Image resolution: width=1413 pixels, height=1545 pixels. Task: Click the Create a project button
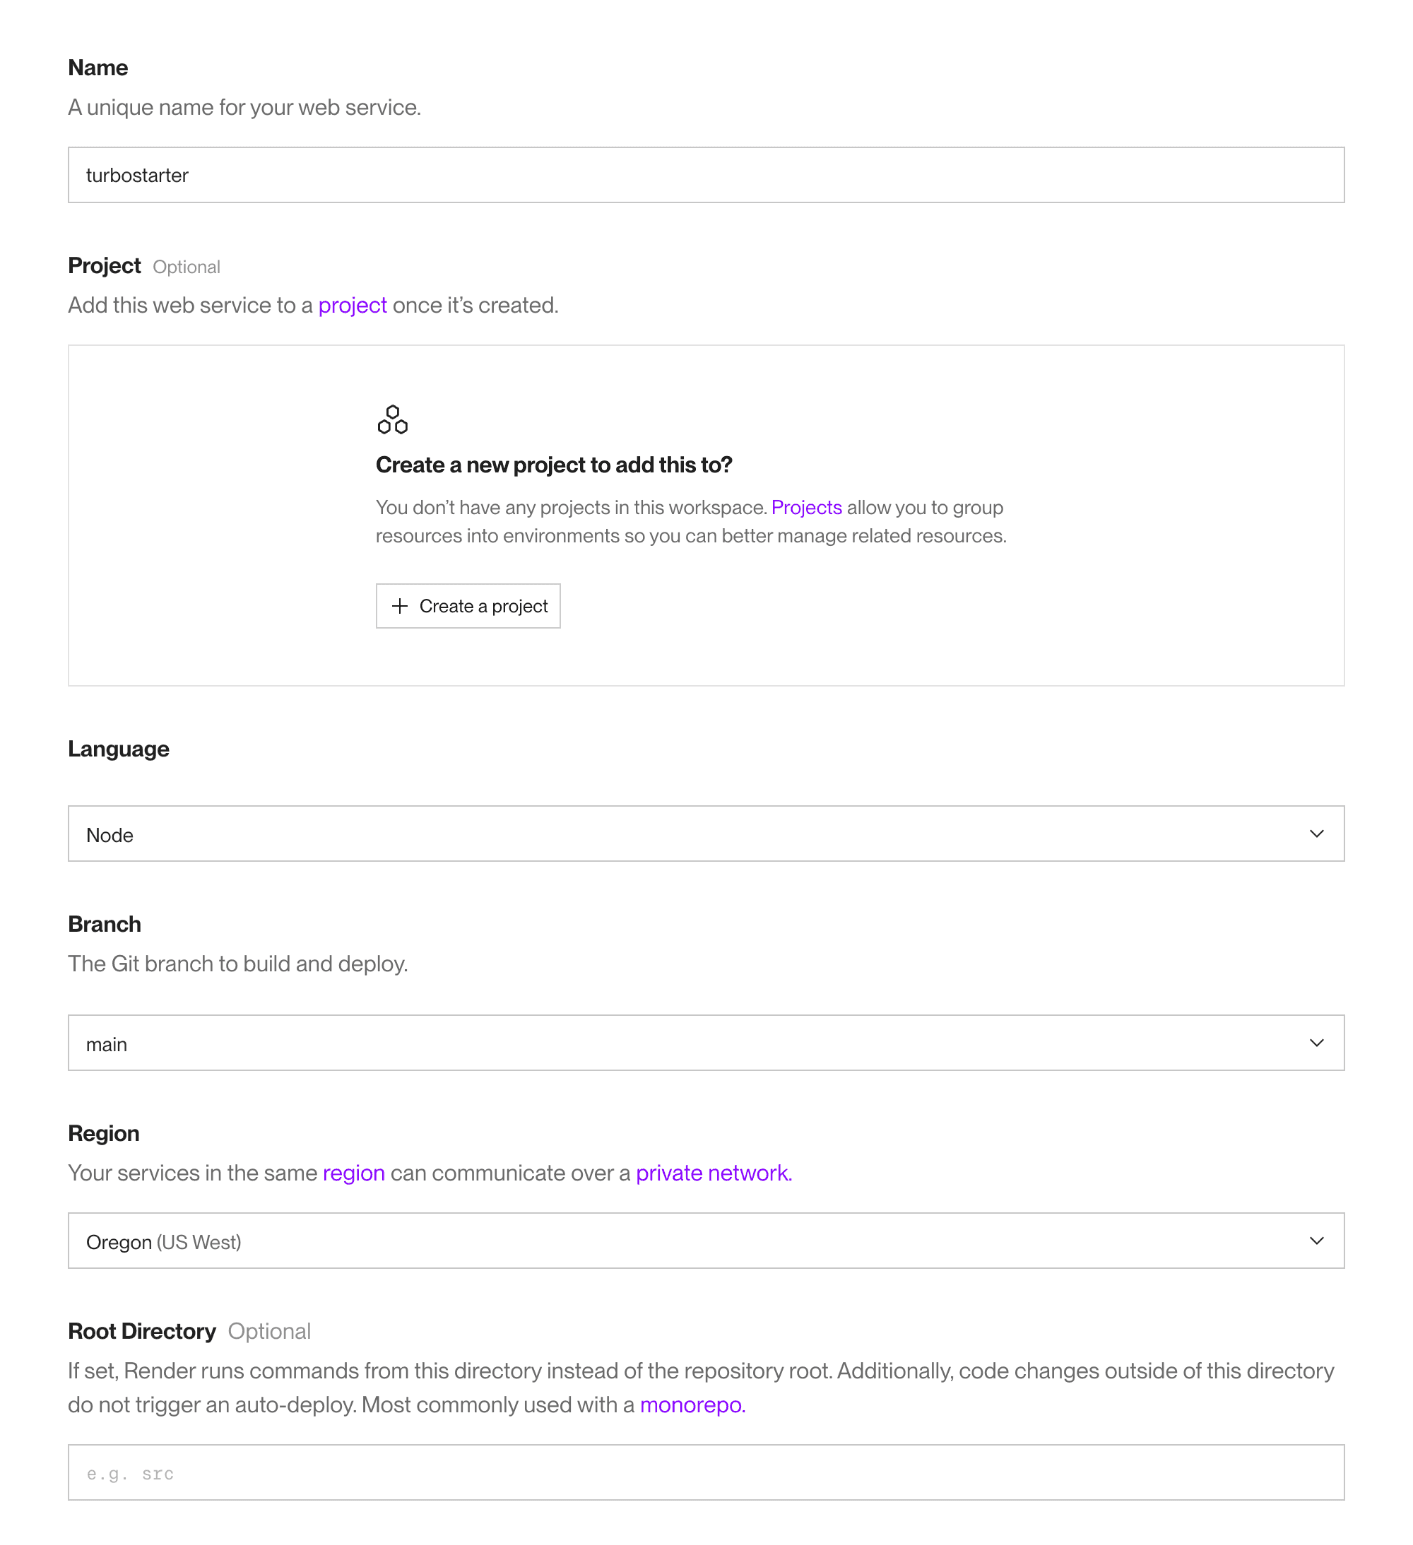(468, 606)
